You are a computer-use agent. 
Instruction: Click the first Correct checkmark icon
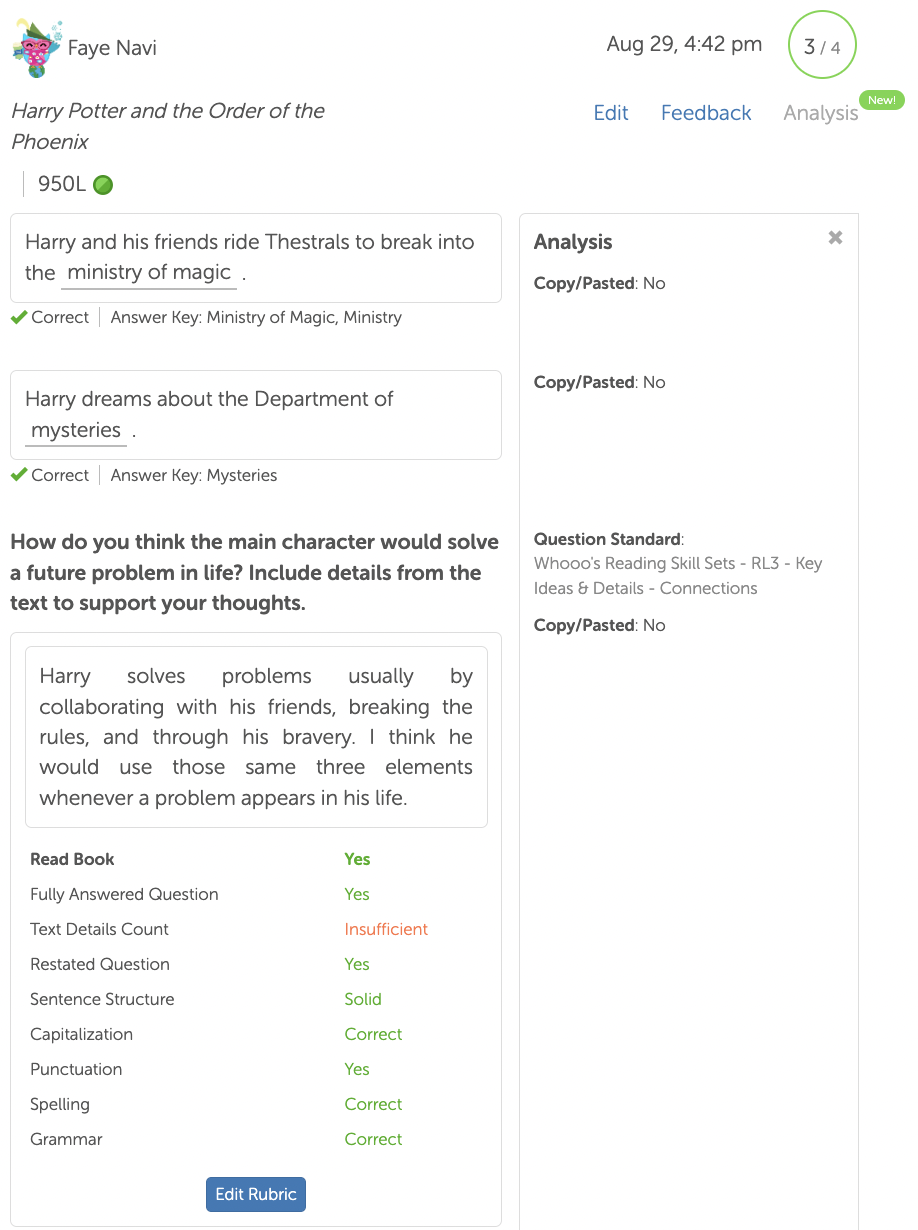(x=18, y=317)
